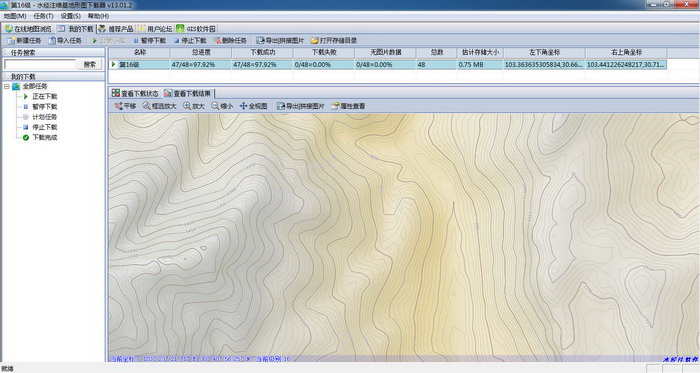Click the 左下角坐标 column header
700x373 pixels.
544,53
